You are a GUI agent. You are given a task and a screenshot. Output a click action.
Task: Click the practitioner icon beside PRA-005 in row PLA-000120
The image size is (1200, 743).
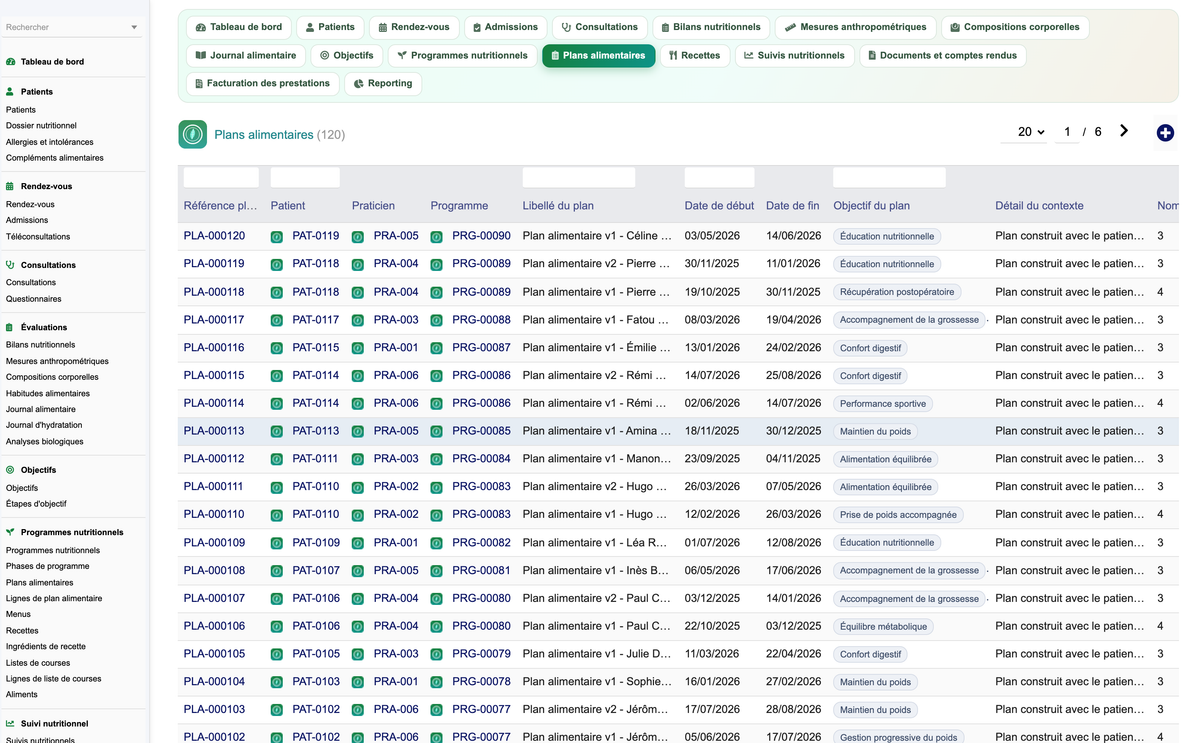358,237
